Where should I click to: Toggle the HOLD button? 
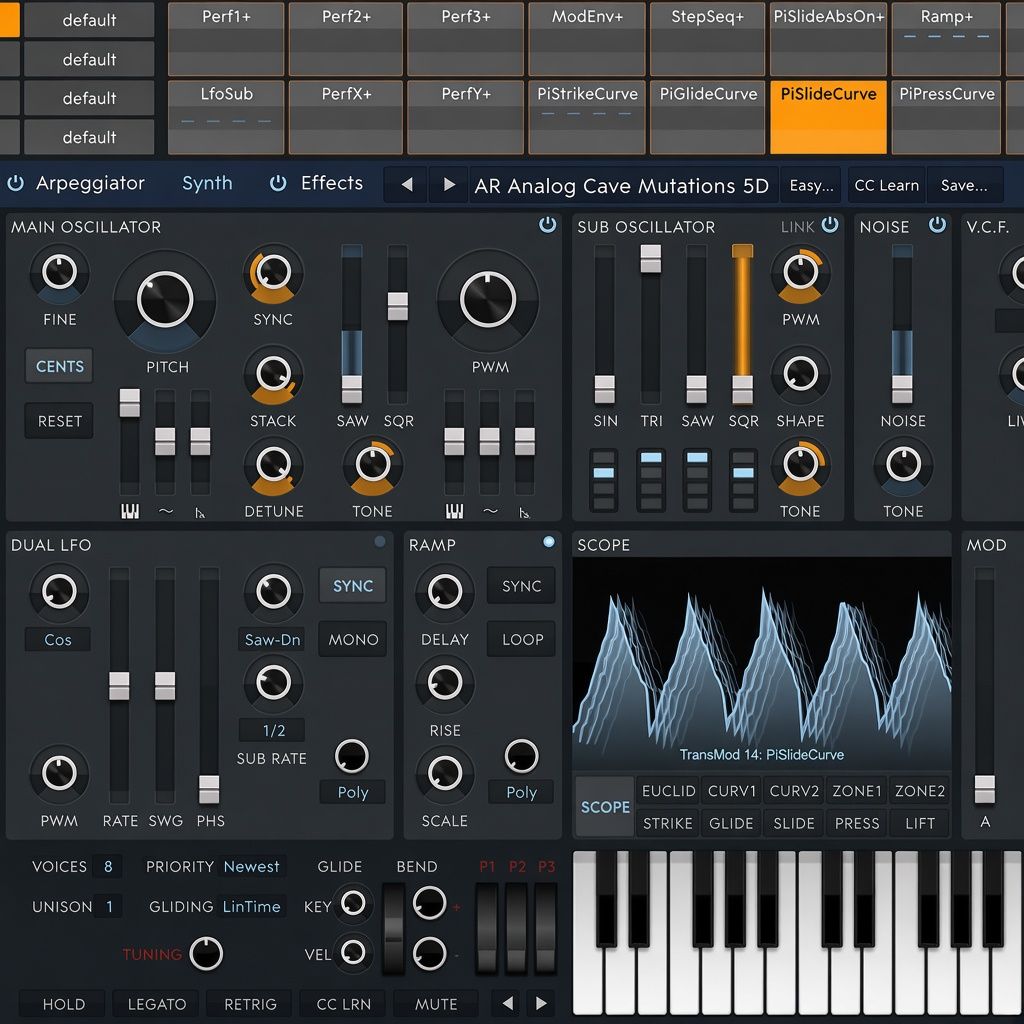click(63, 1004)
